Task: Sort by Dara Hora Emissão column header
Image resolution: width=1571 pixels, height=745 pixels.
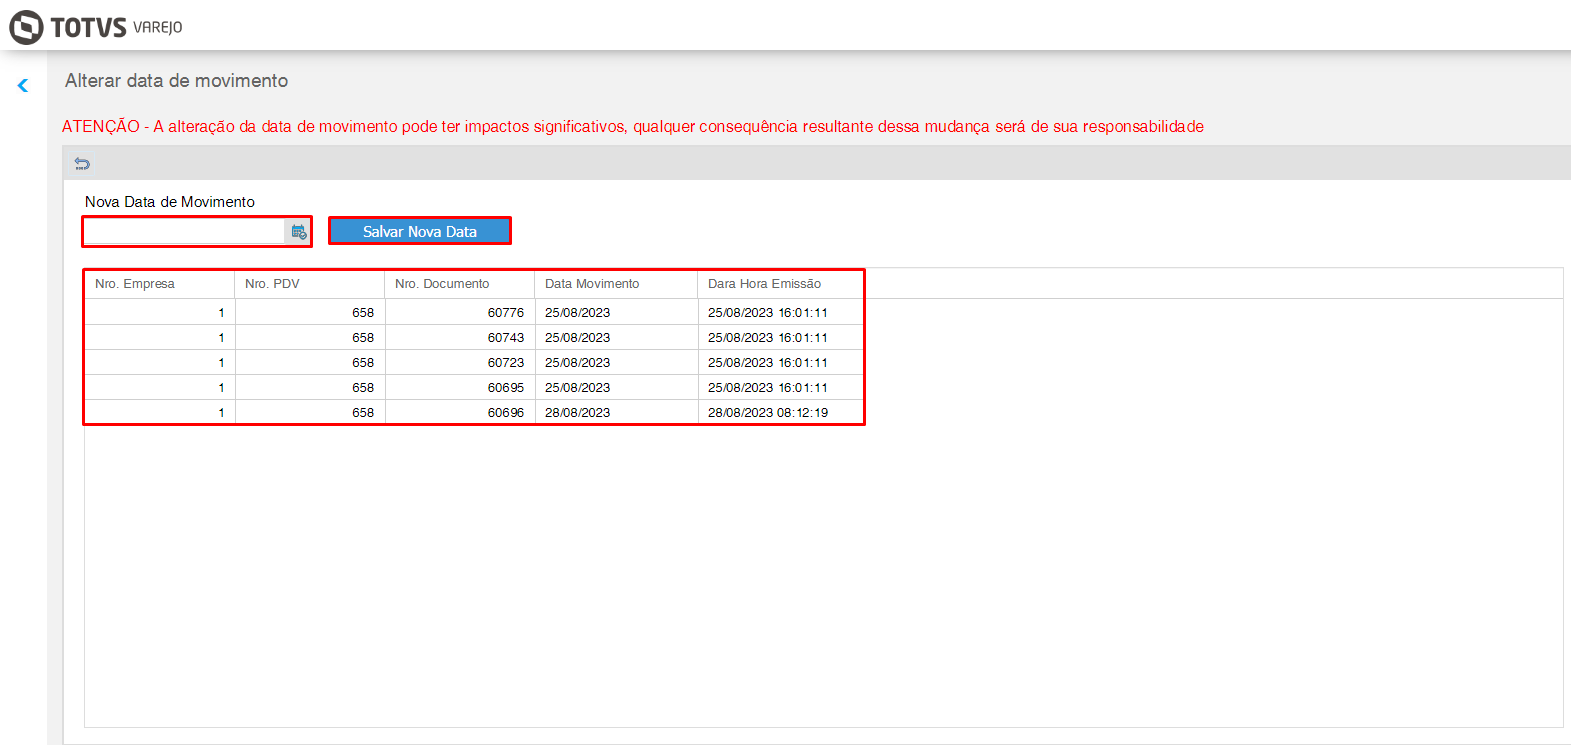Action: [x=780, y=284]
